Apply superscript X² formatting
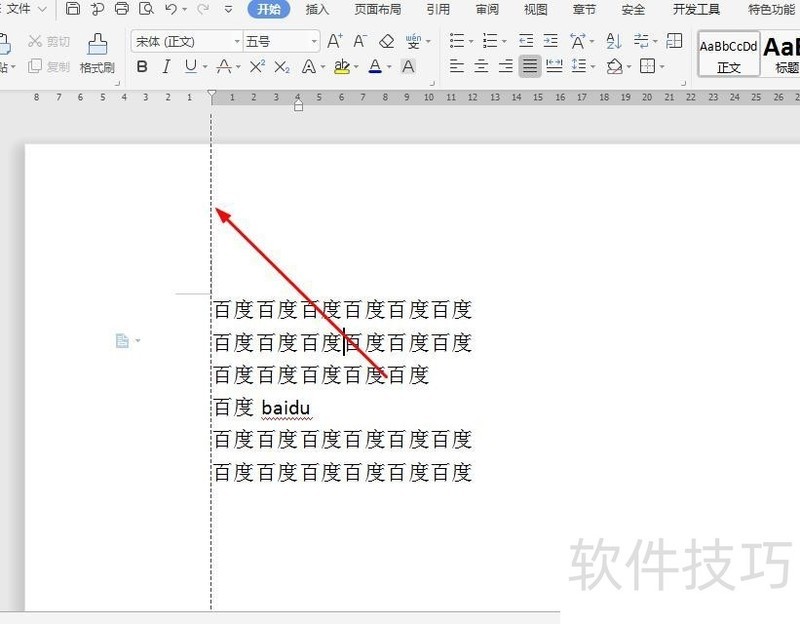The height and width of the screenshot is (624, 800). point(257,66)
